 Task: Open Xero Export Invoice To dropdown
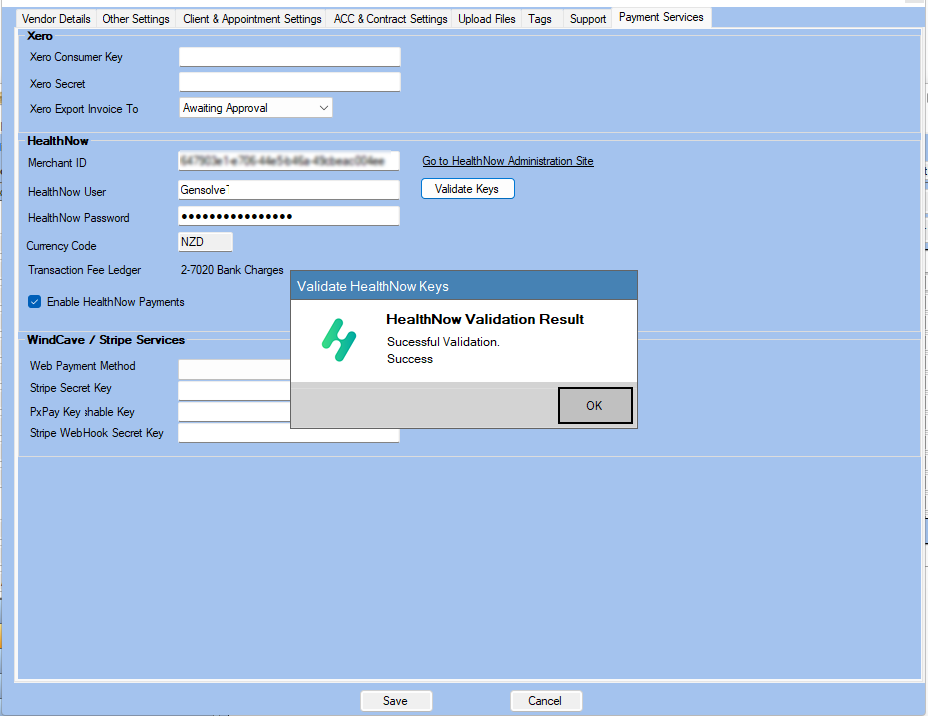[x=256, y=108]
